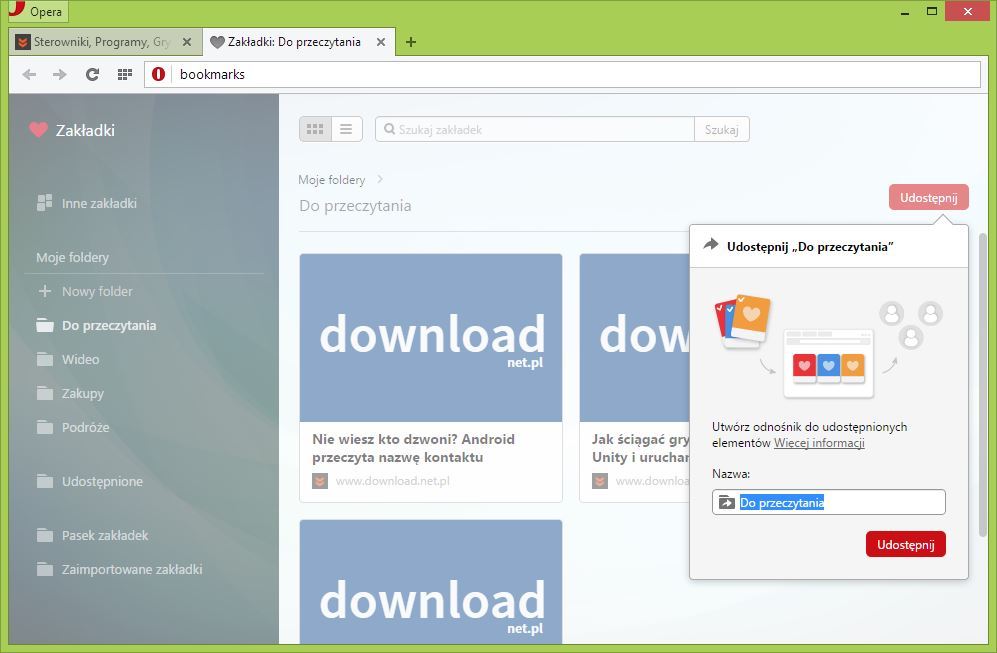Switch to thumbnail grid view

pyautogui.click(x=315, y=129)
